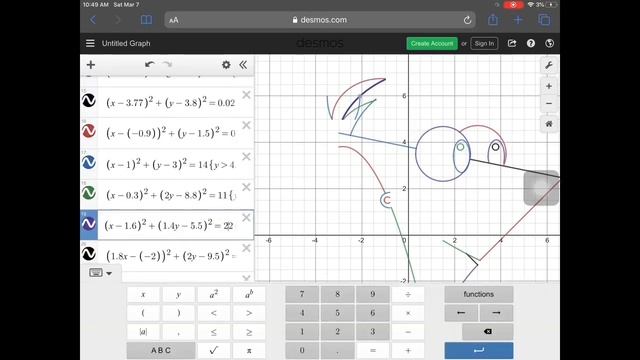Tap the number 0 key
The height and width of the screenshot is (360, 640).
[x=302, y=351]
